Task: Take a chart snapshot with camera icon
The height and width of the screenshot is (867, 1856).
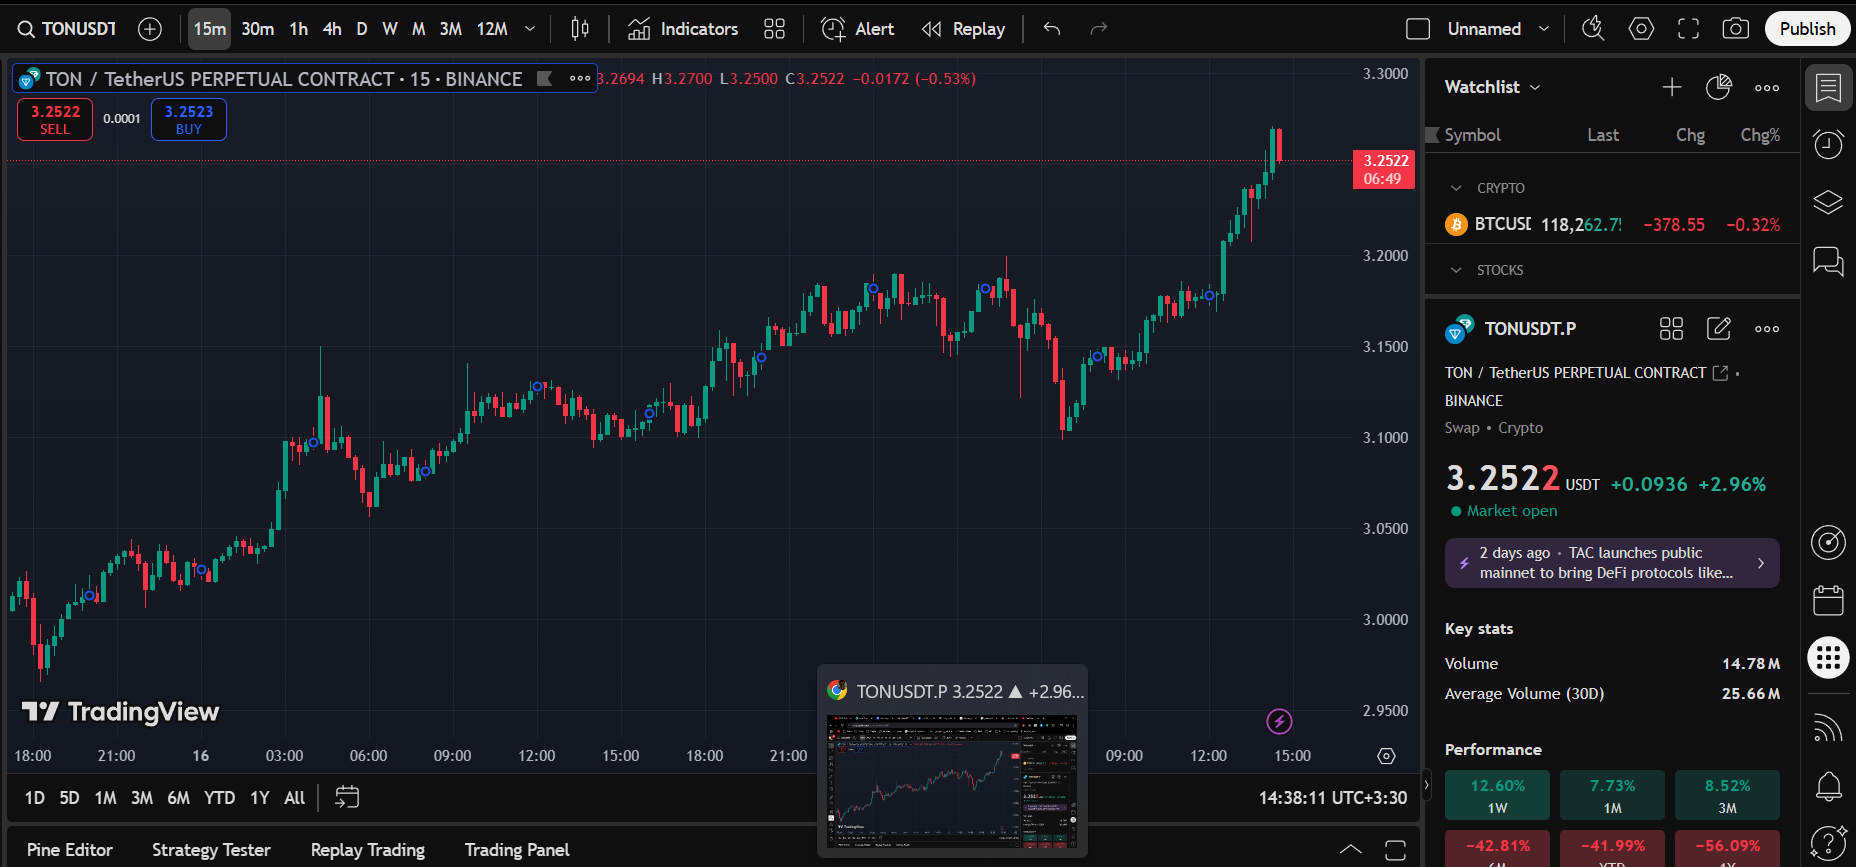Action: [x=1736, y=29]
